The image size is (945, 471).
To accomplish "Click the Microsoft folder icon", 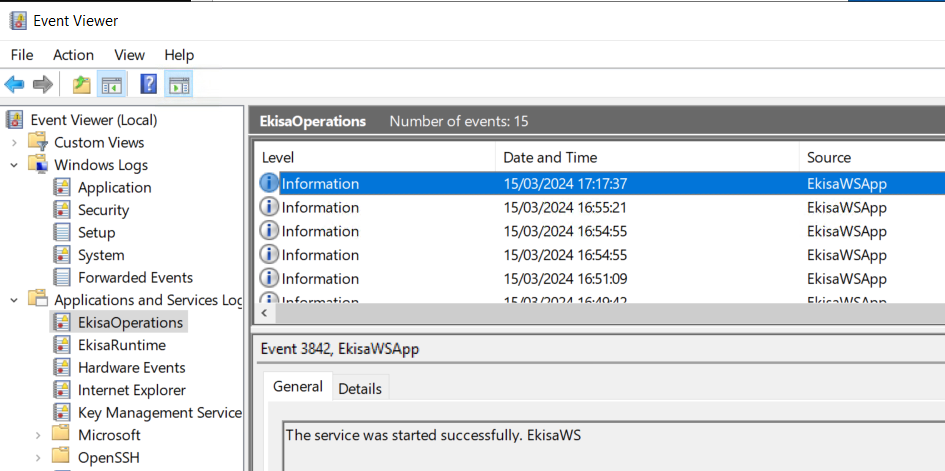I will tap(61, 434).
